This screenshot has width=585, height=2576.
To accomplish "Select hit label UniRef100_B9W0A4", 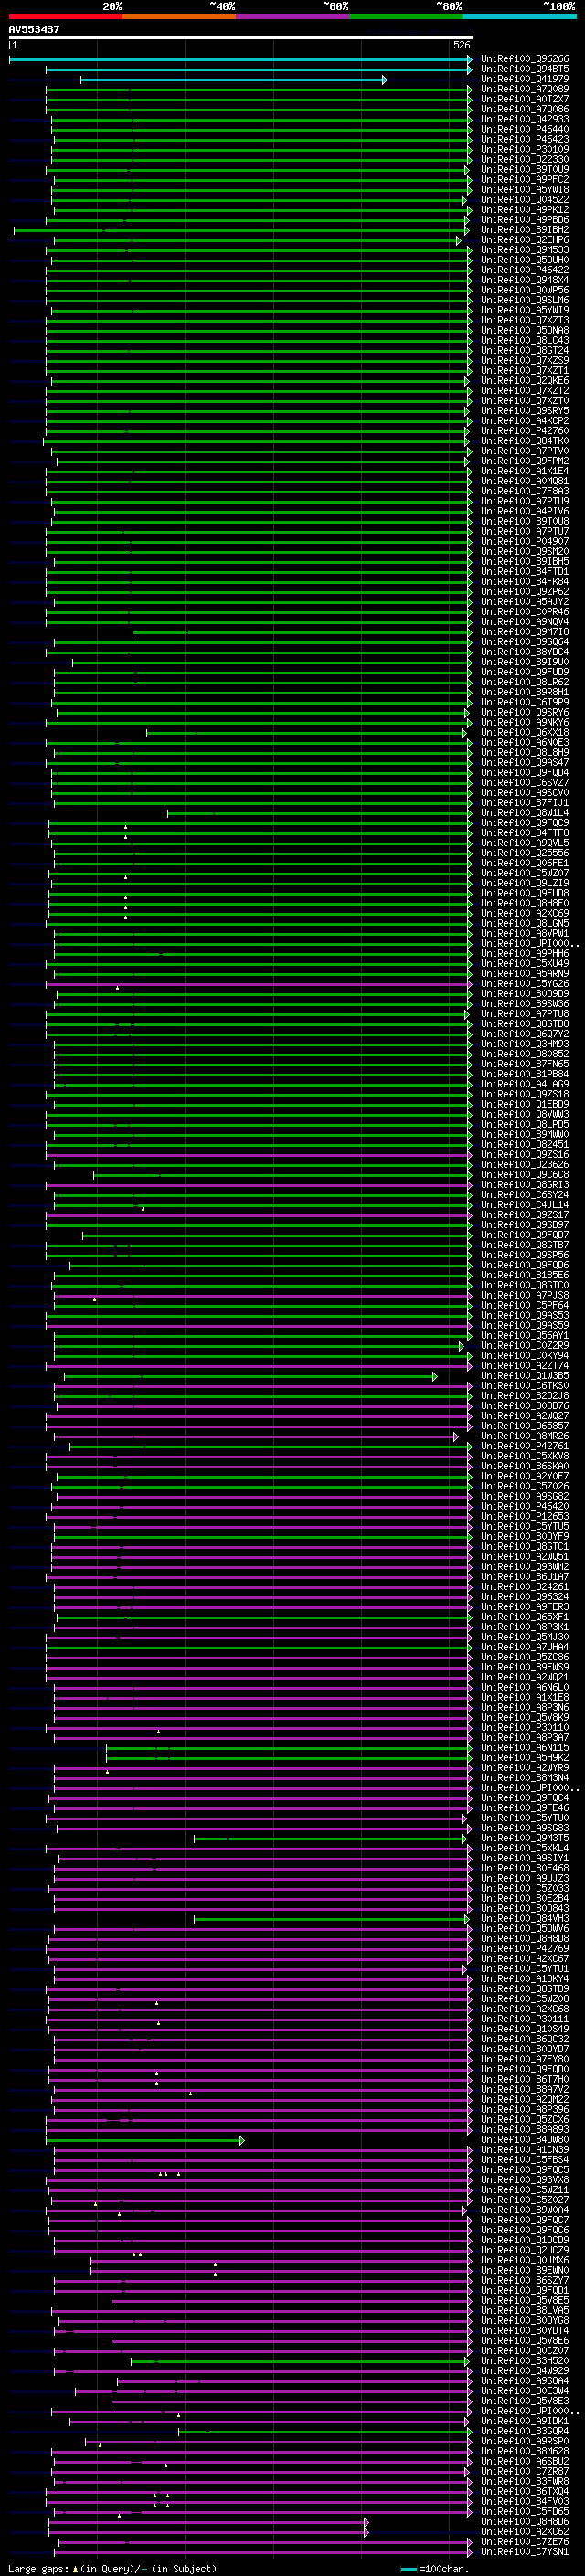I will pos(525,2210).
